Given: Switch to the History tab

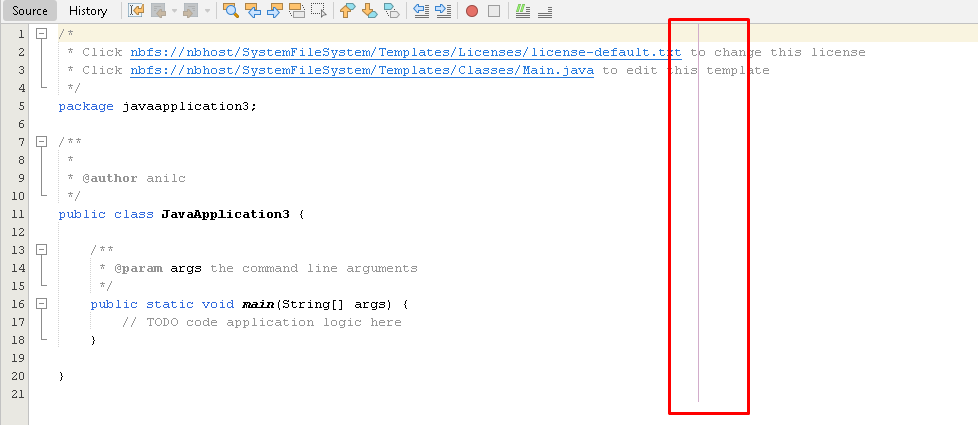Looking at the screenshot, I should tap(88, 11).
